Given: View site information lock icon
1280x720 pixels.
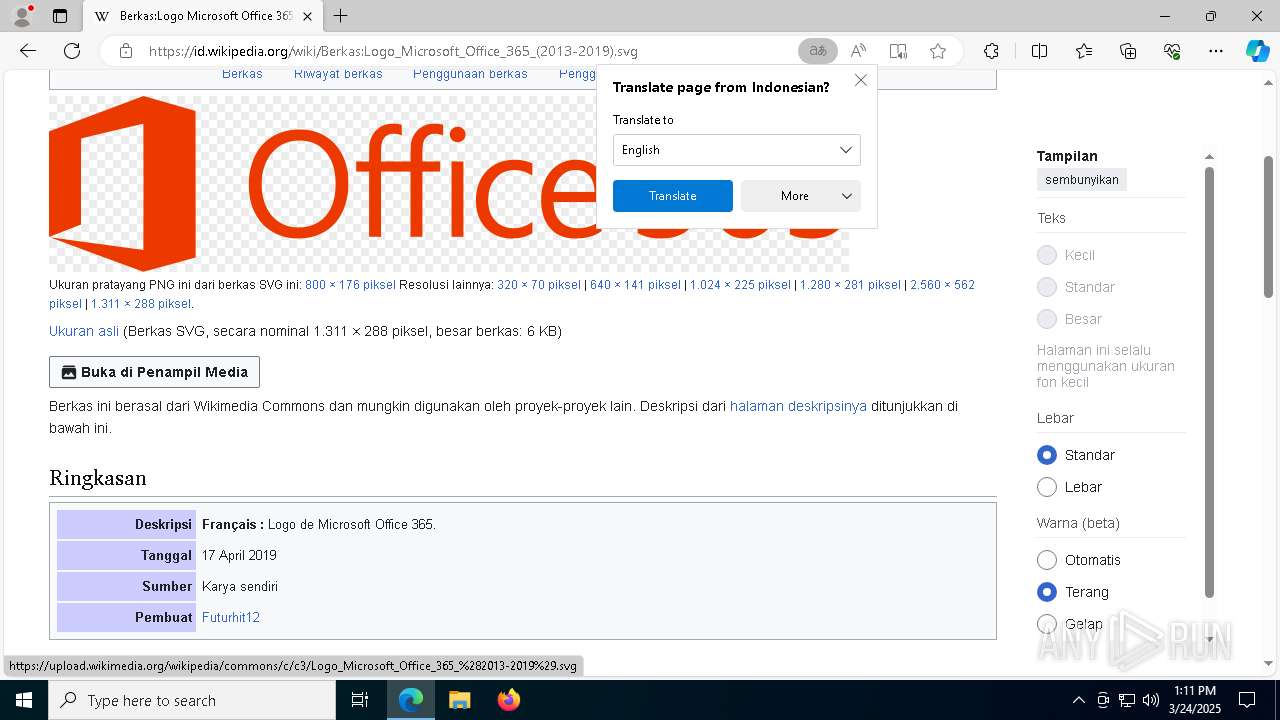Looking at the screenshot, I should coord(126,51).
